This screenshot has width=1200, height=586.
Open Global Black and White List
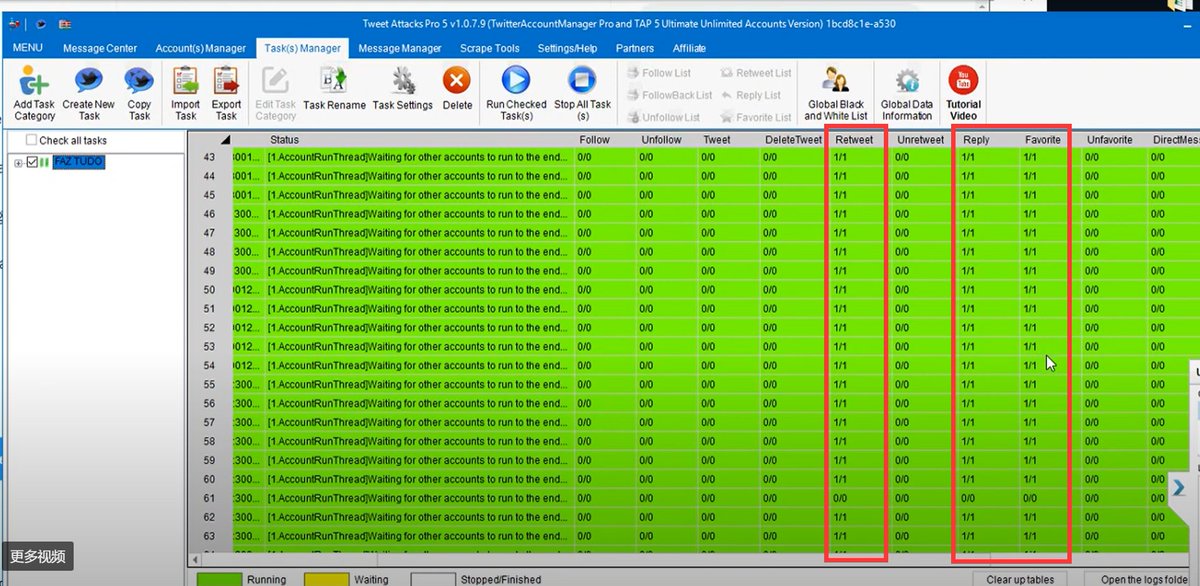point(835,94)
